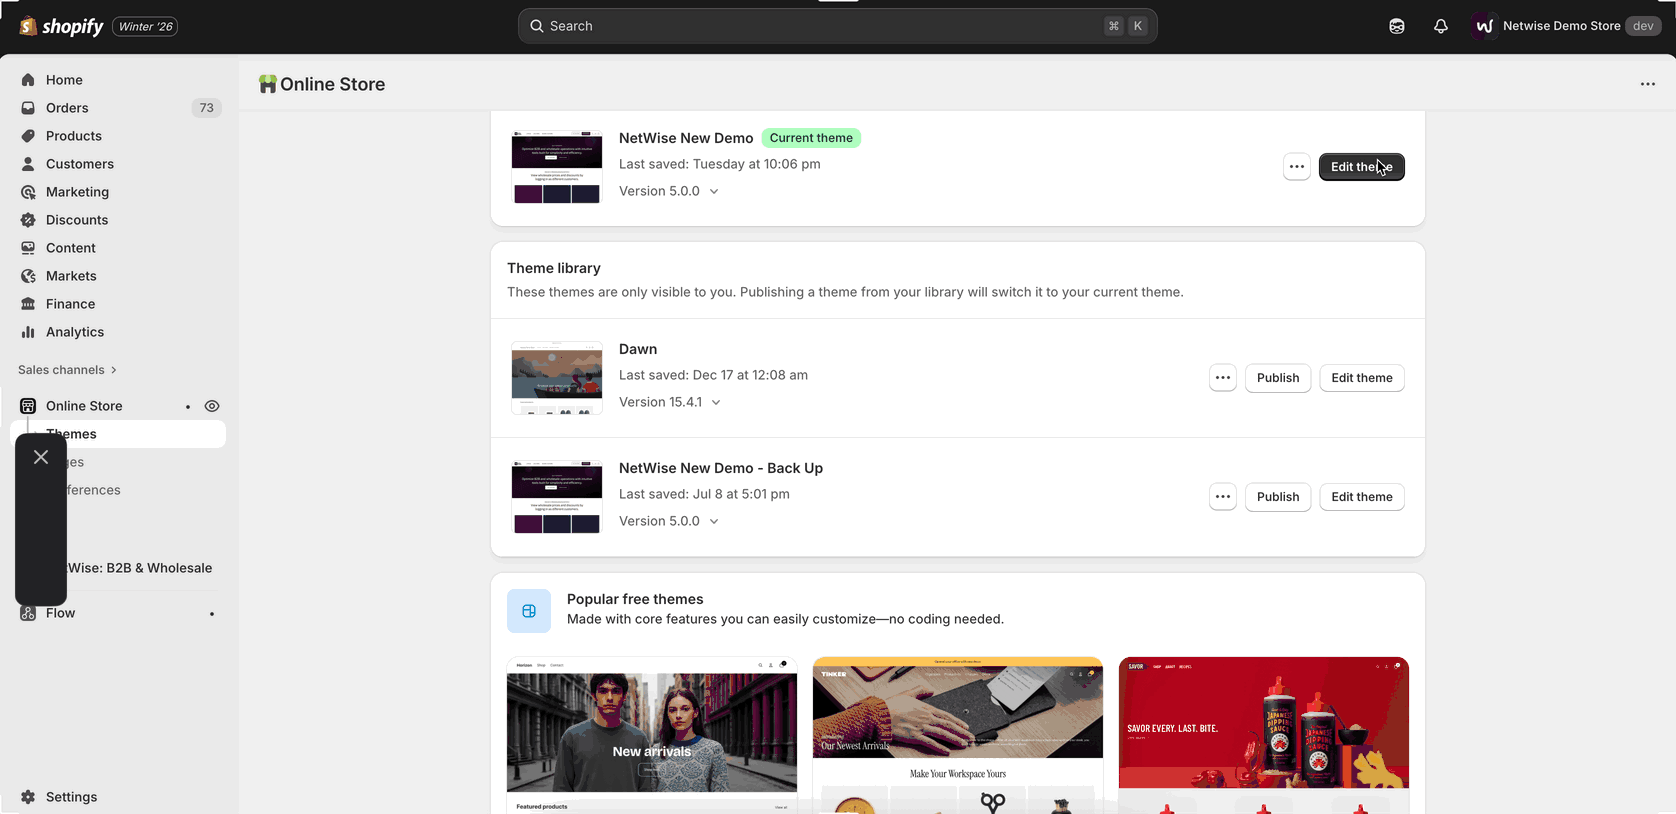Select Themes under Online Store
Viewport: 1676px width, 814px height.
point(118,434)
